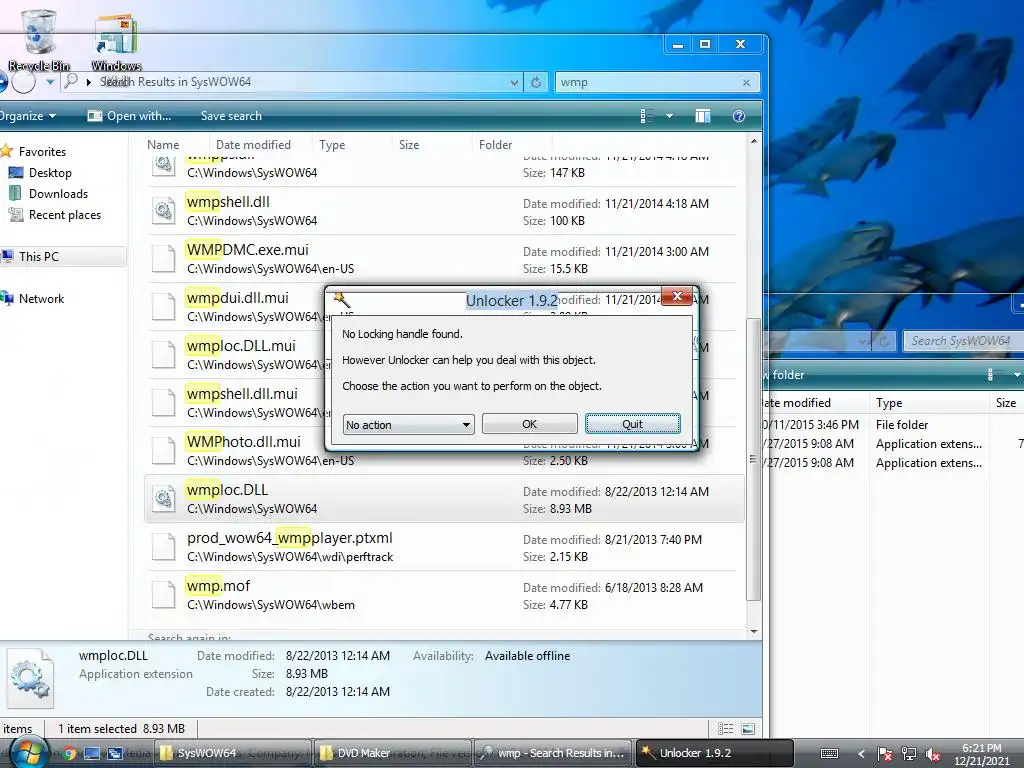Image resolution: width=1024 pixels, height=768 pixels.
Task: Open the Action Center flag tray icon
Action: point(884,754)
